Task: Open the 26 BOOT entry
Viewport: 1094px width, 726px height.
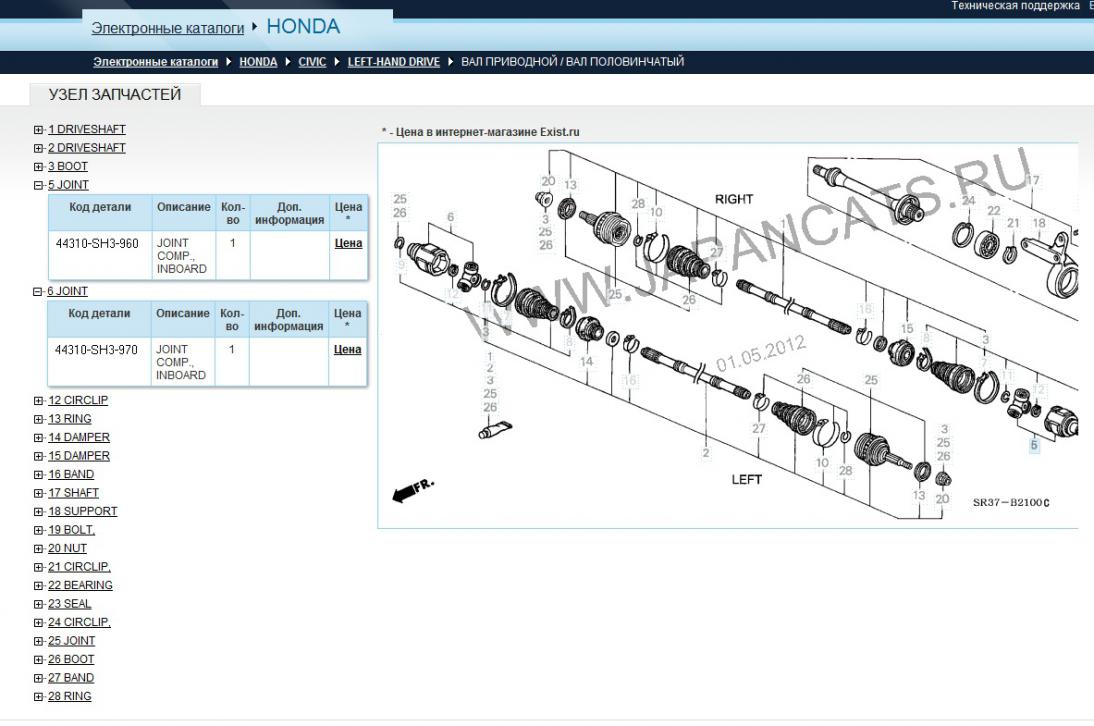Action: click(x=70, y=659)
